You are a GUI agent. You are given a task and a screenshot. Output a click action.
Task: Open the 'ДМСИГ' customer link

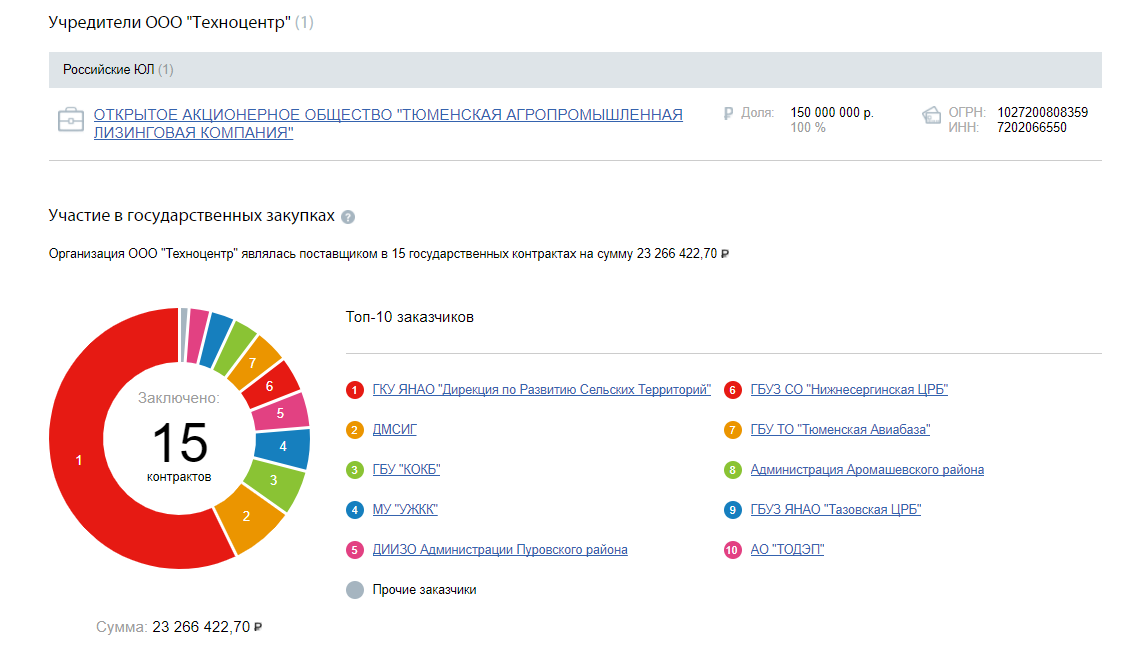click(x=394, y=430)
